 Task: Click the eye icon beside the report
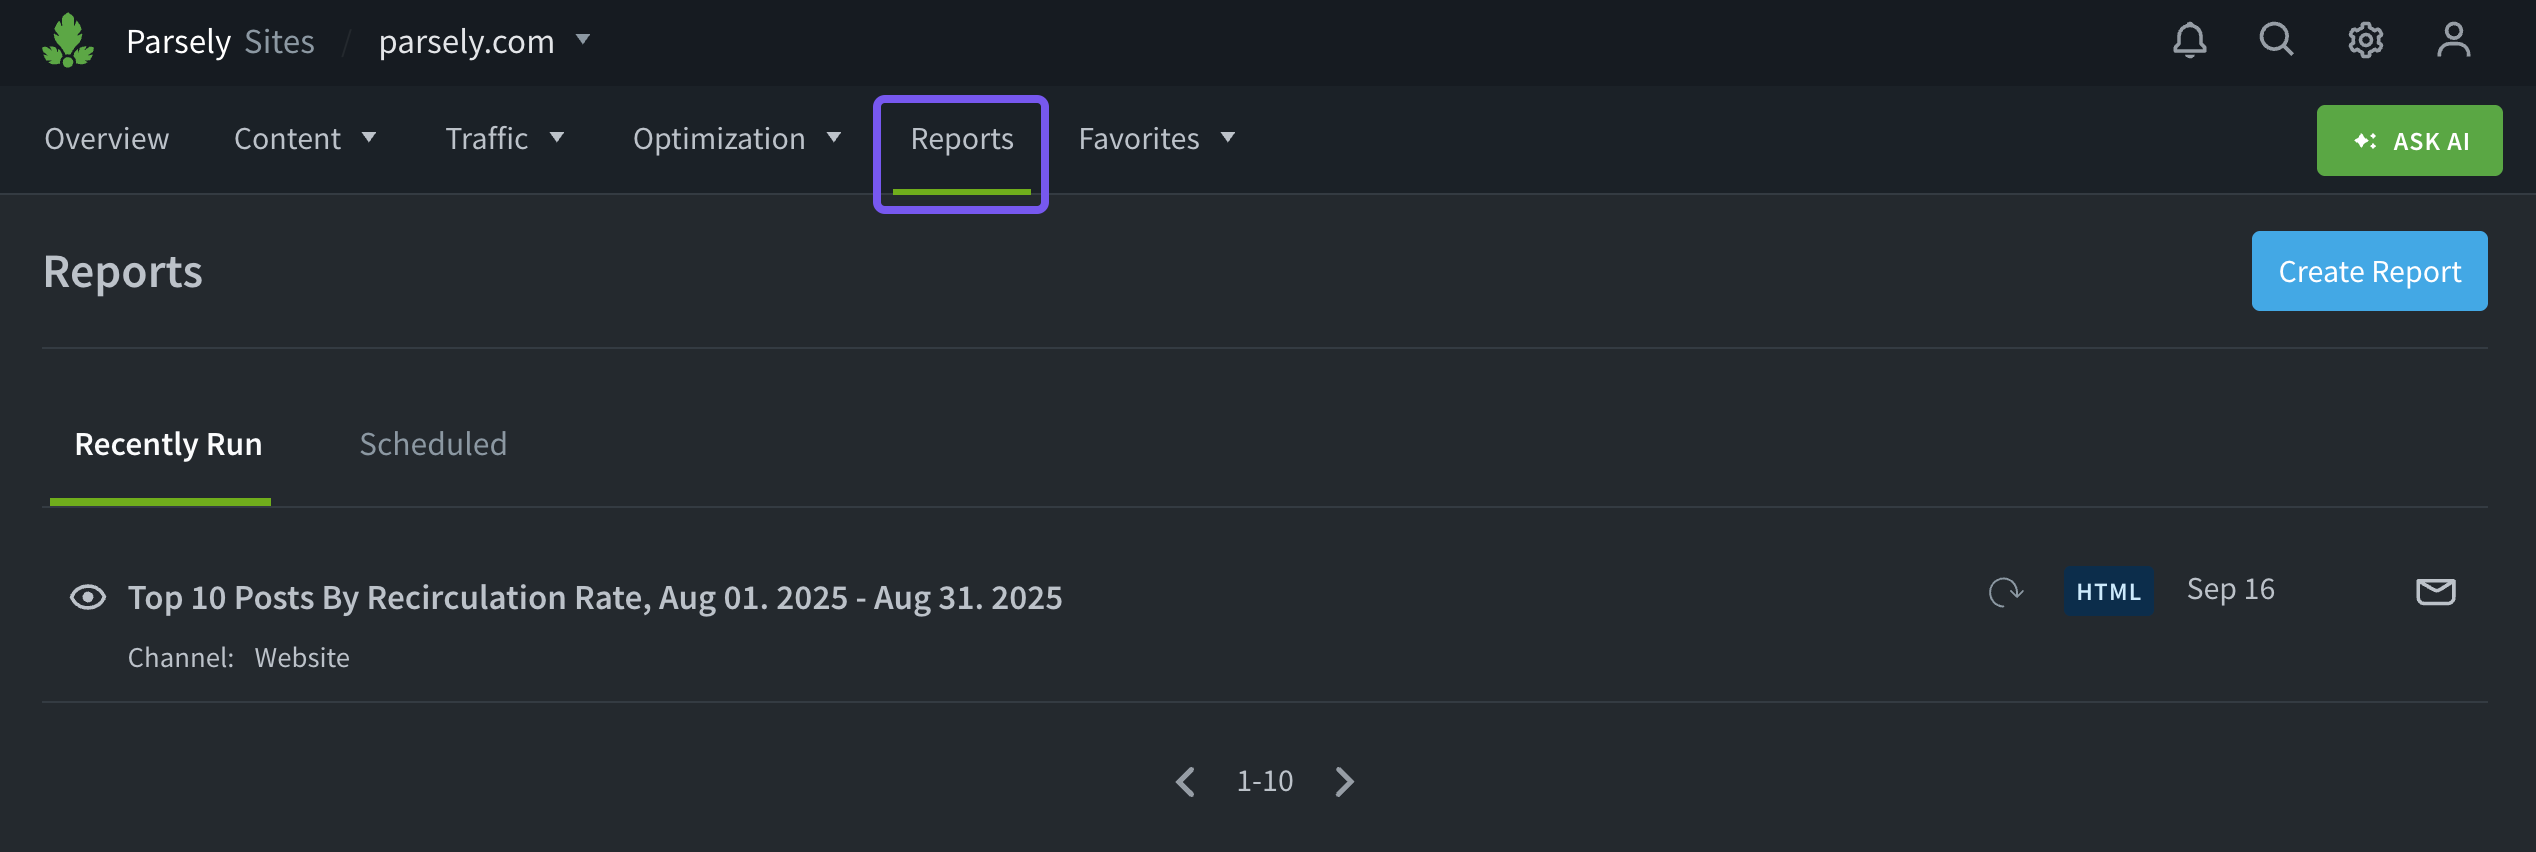coord(88,597)
